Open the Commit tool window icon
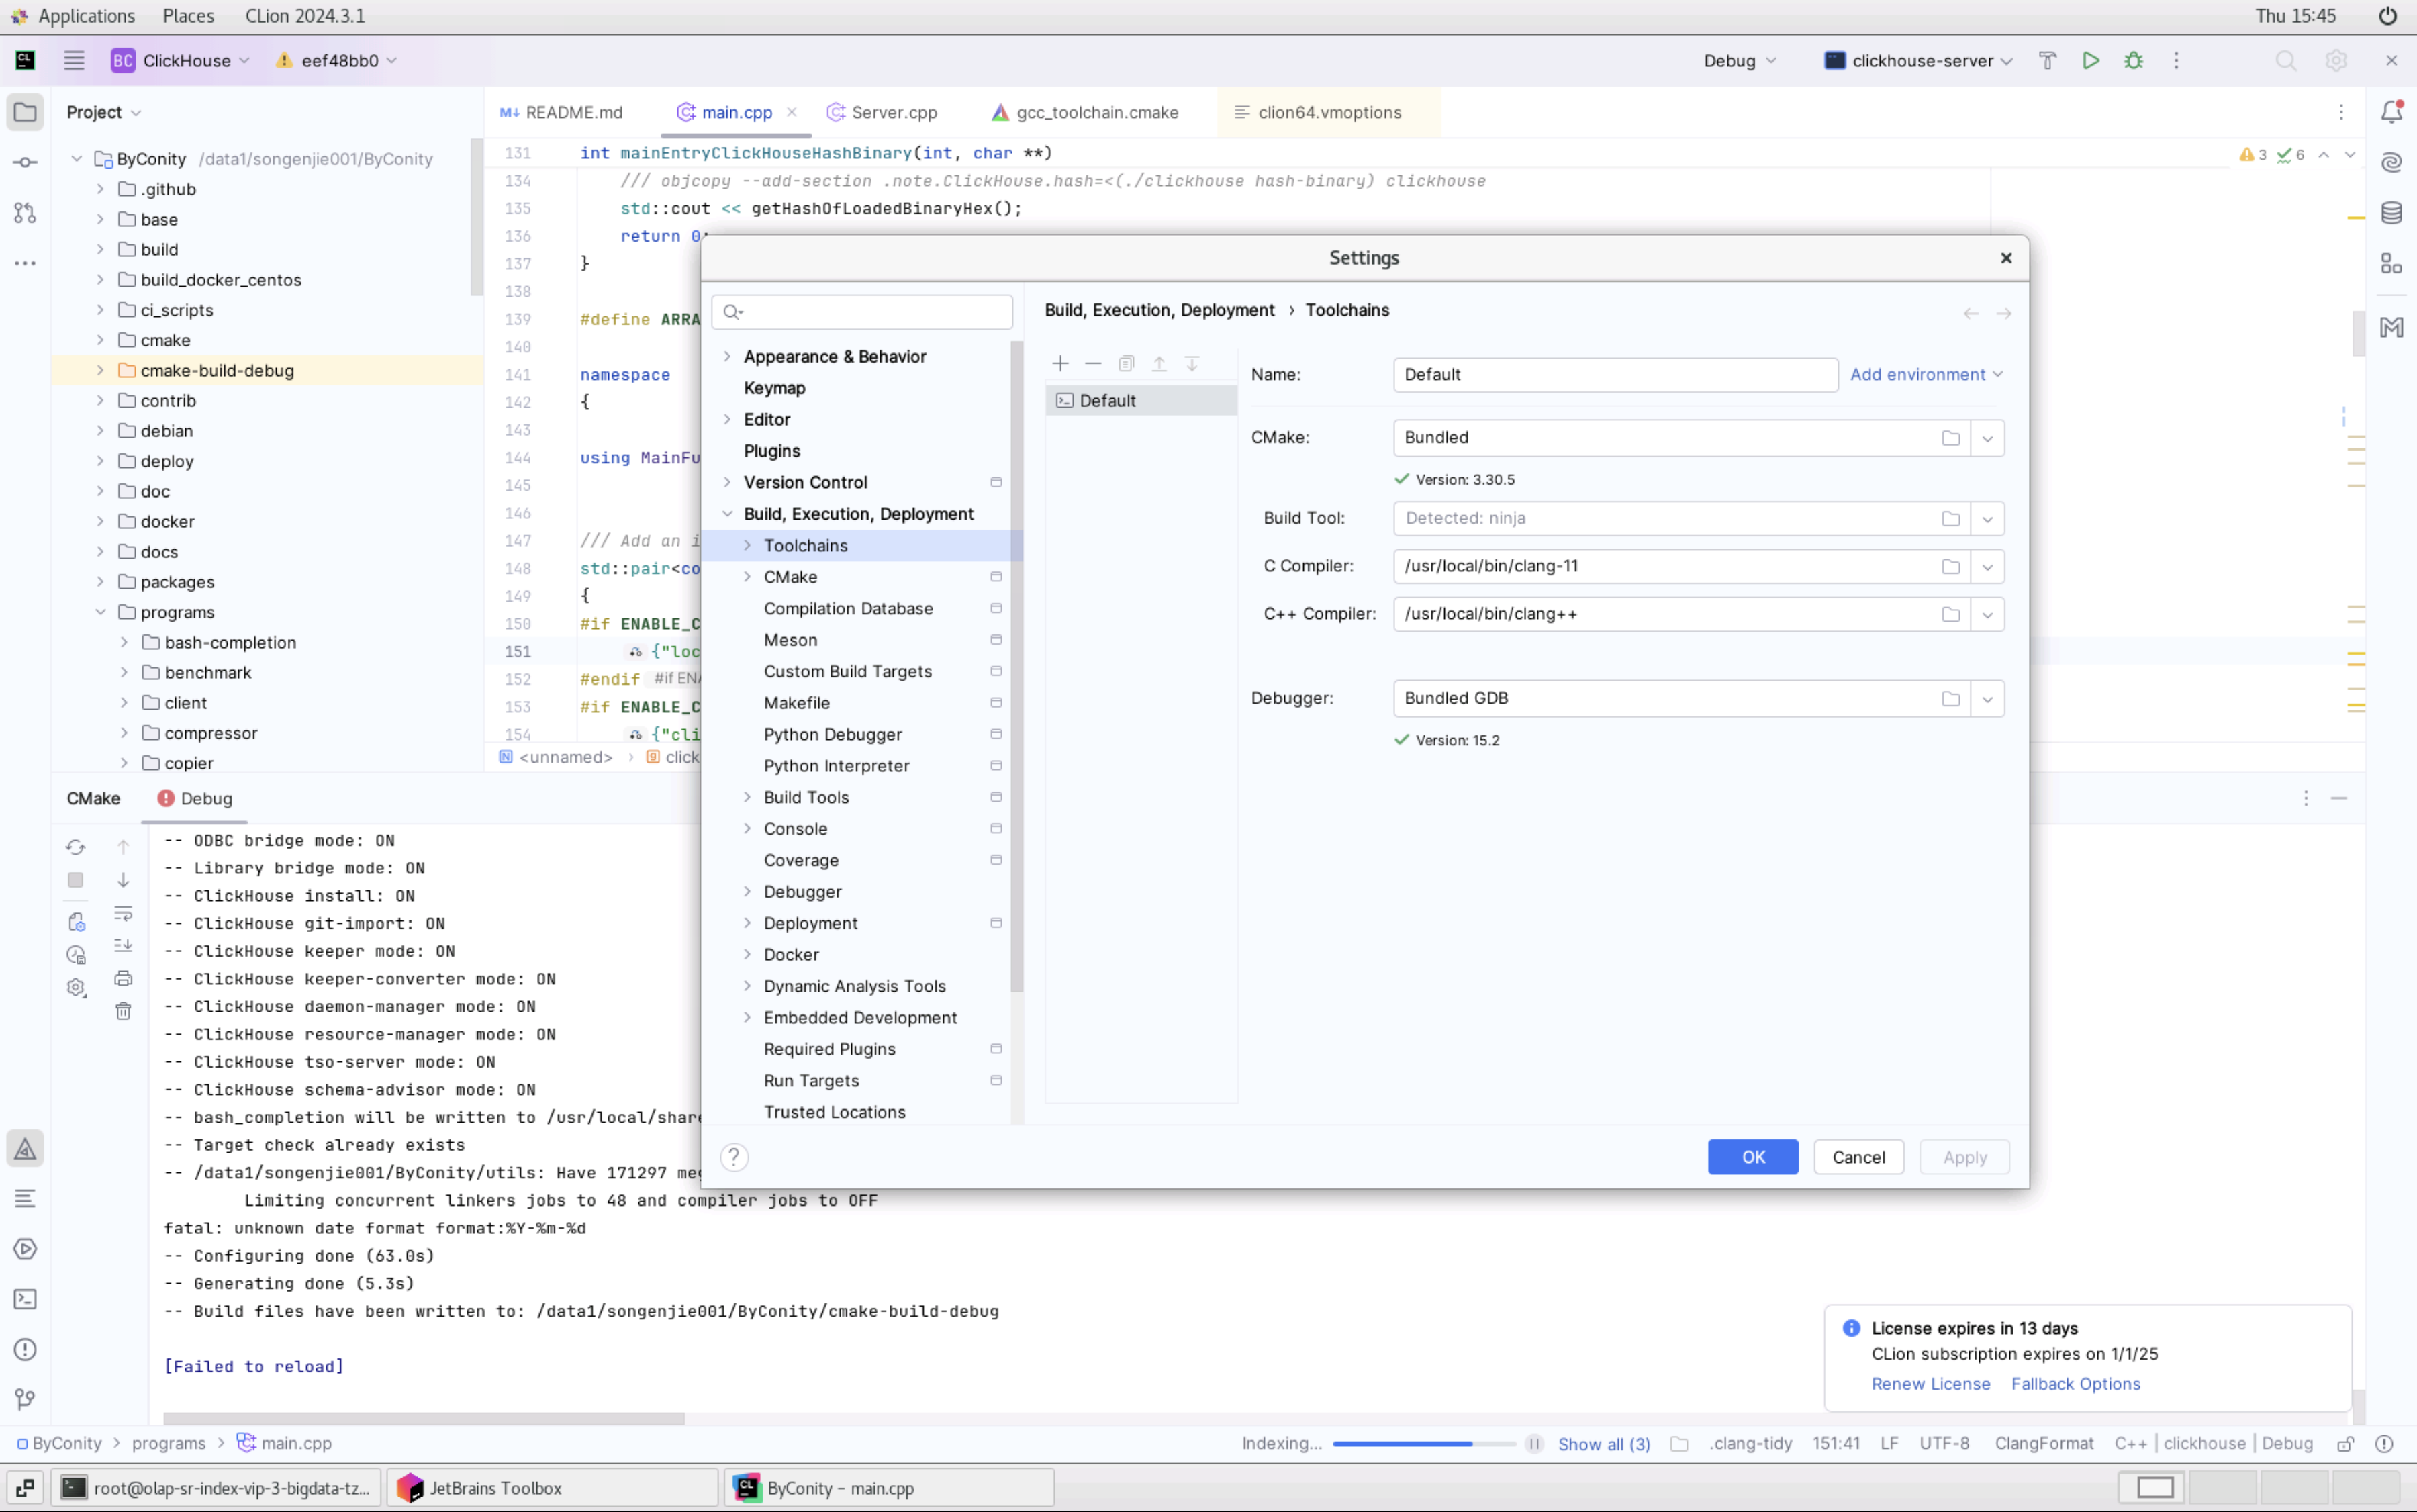The width and height of the screenshot is (2417, 1512). 25,162
